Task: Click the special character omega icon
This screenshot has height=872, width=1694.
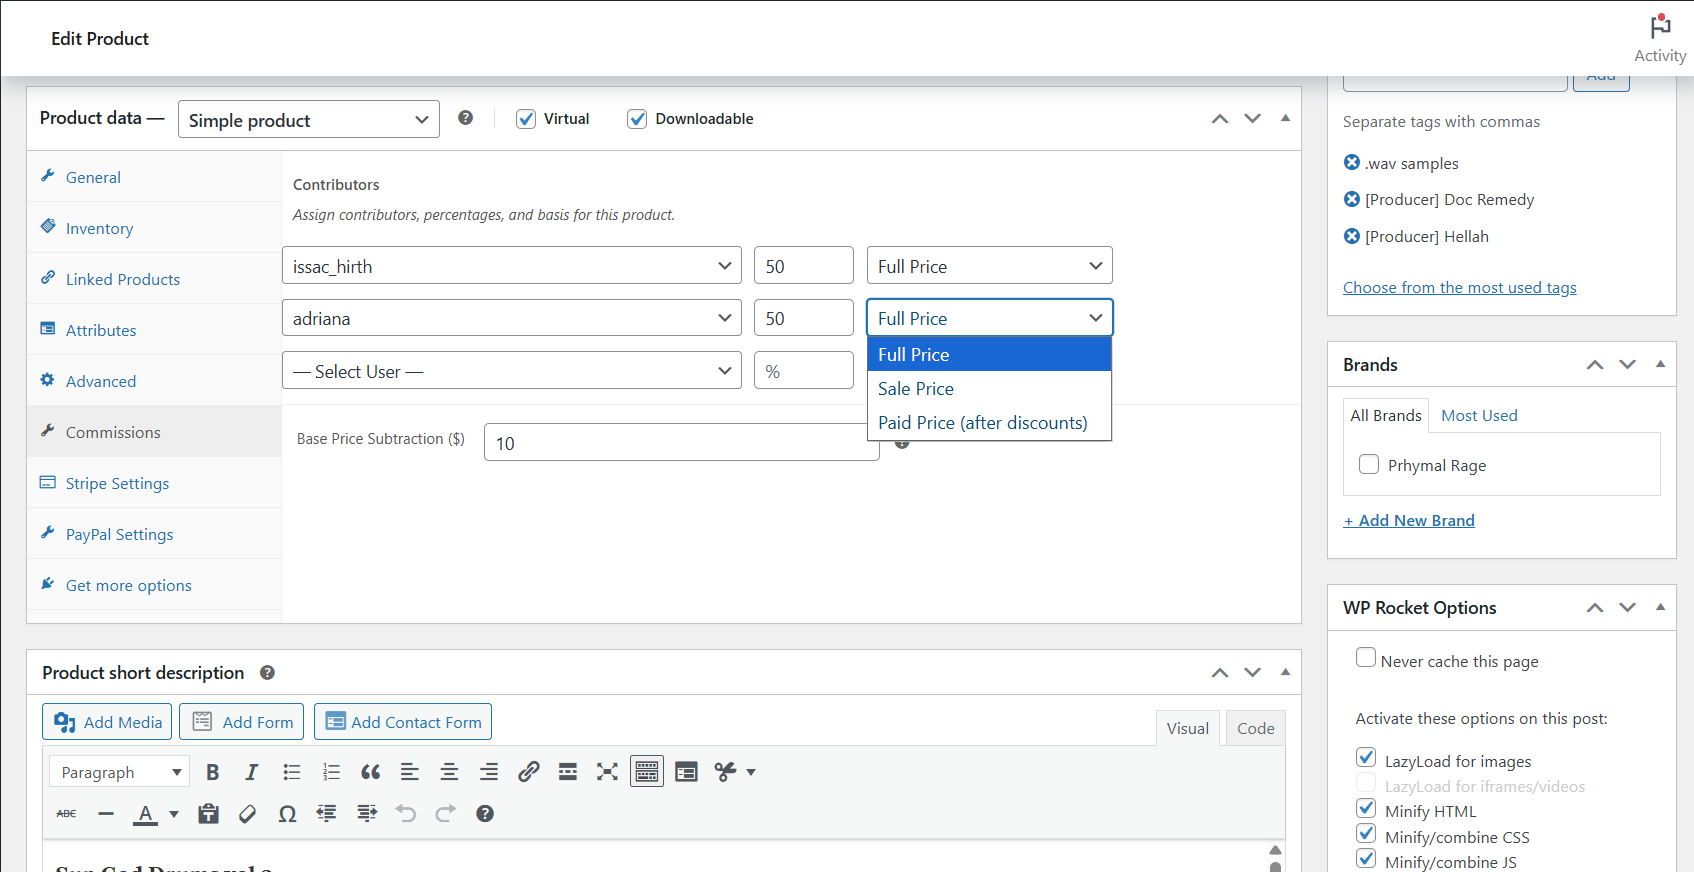Action: pyautogui.click(x=287, y=814)
